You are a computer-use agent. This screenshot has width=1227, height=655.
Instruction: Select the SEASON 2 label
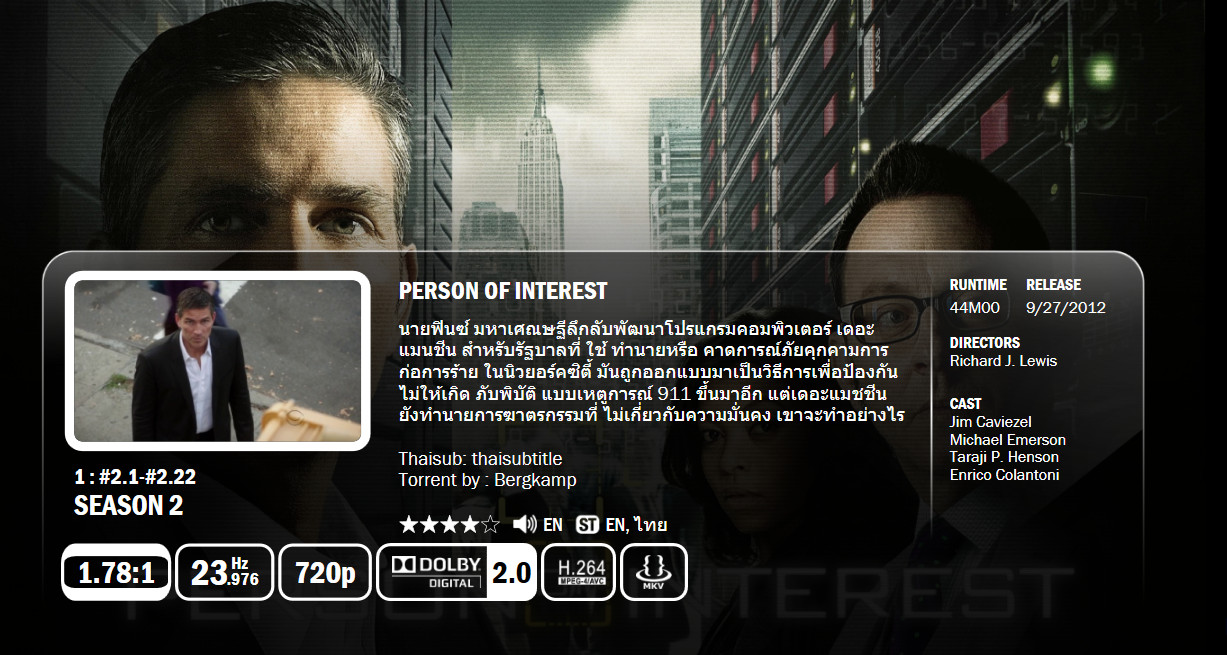tap(129, 506)
